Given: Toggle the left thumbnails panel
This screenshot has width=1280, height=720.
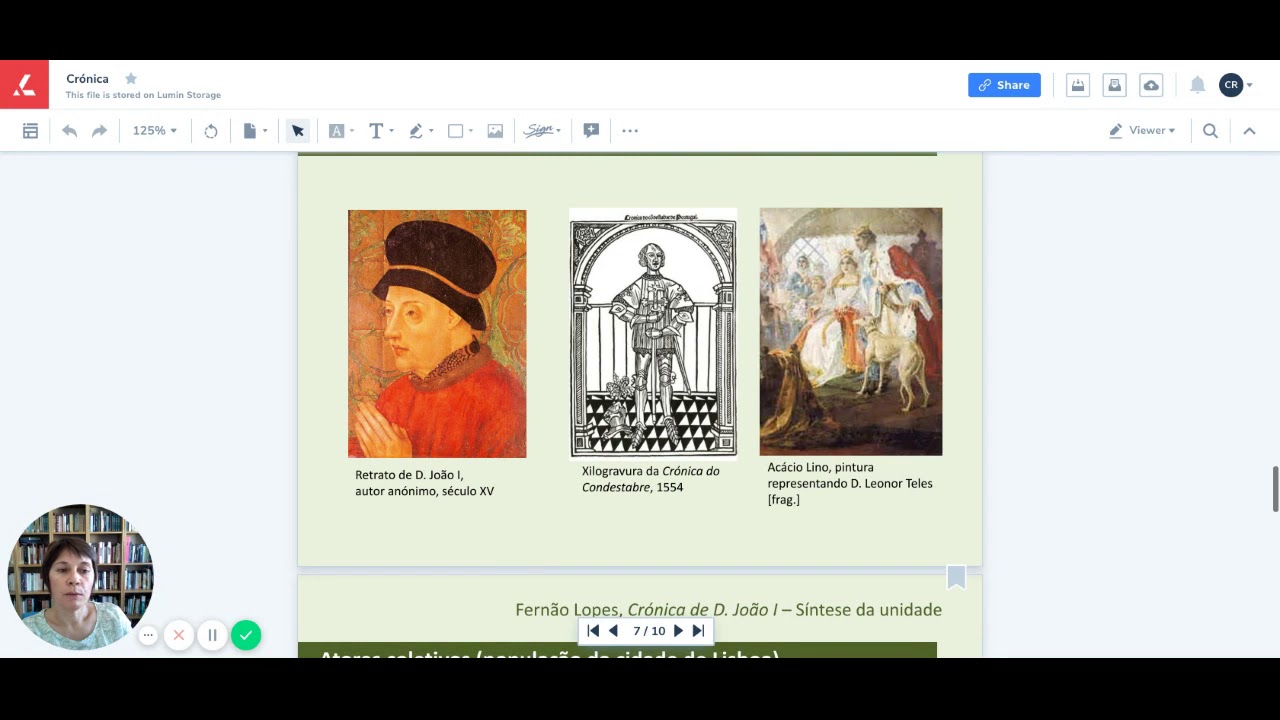Looking at the screenshot, I should coord(31,131).
